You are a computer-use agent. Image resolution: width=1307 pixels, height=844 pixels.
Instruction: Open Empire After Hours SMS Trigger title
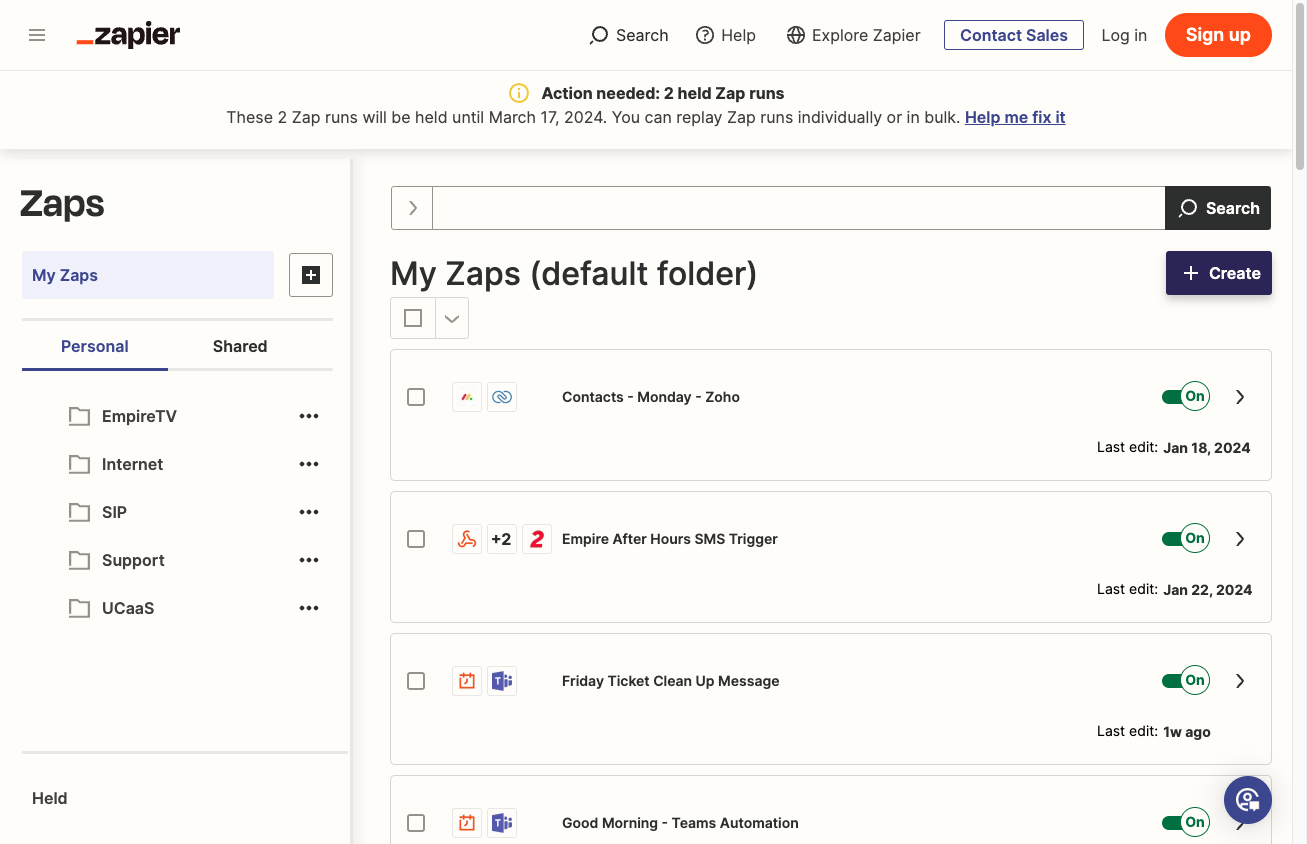[x=670, y=539]
